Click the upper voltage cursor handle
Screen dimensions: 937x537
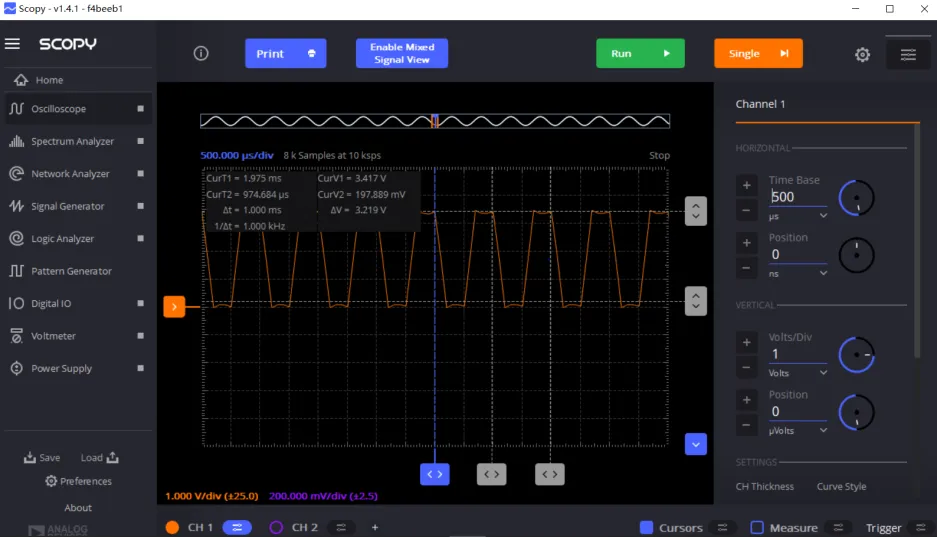(696, 211)
